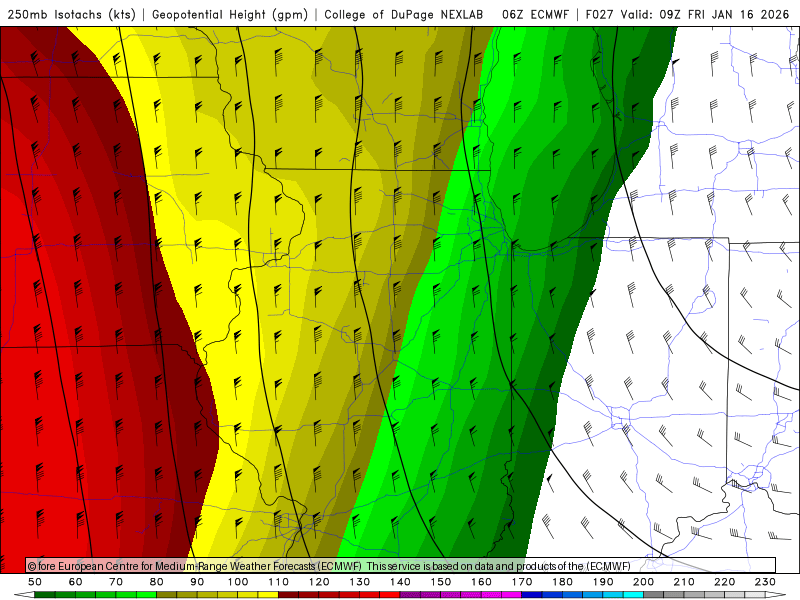Click the 170 label on the color scale

tap(522, 582)
